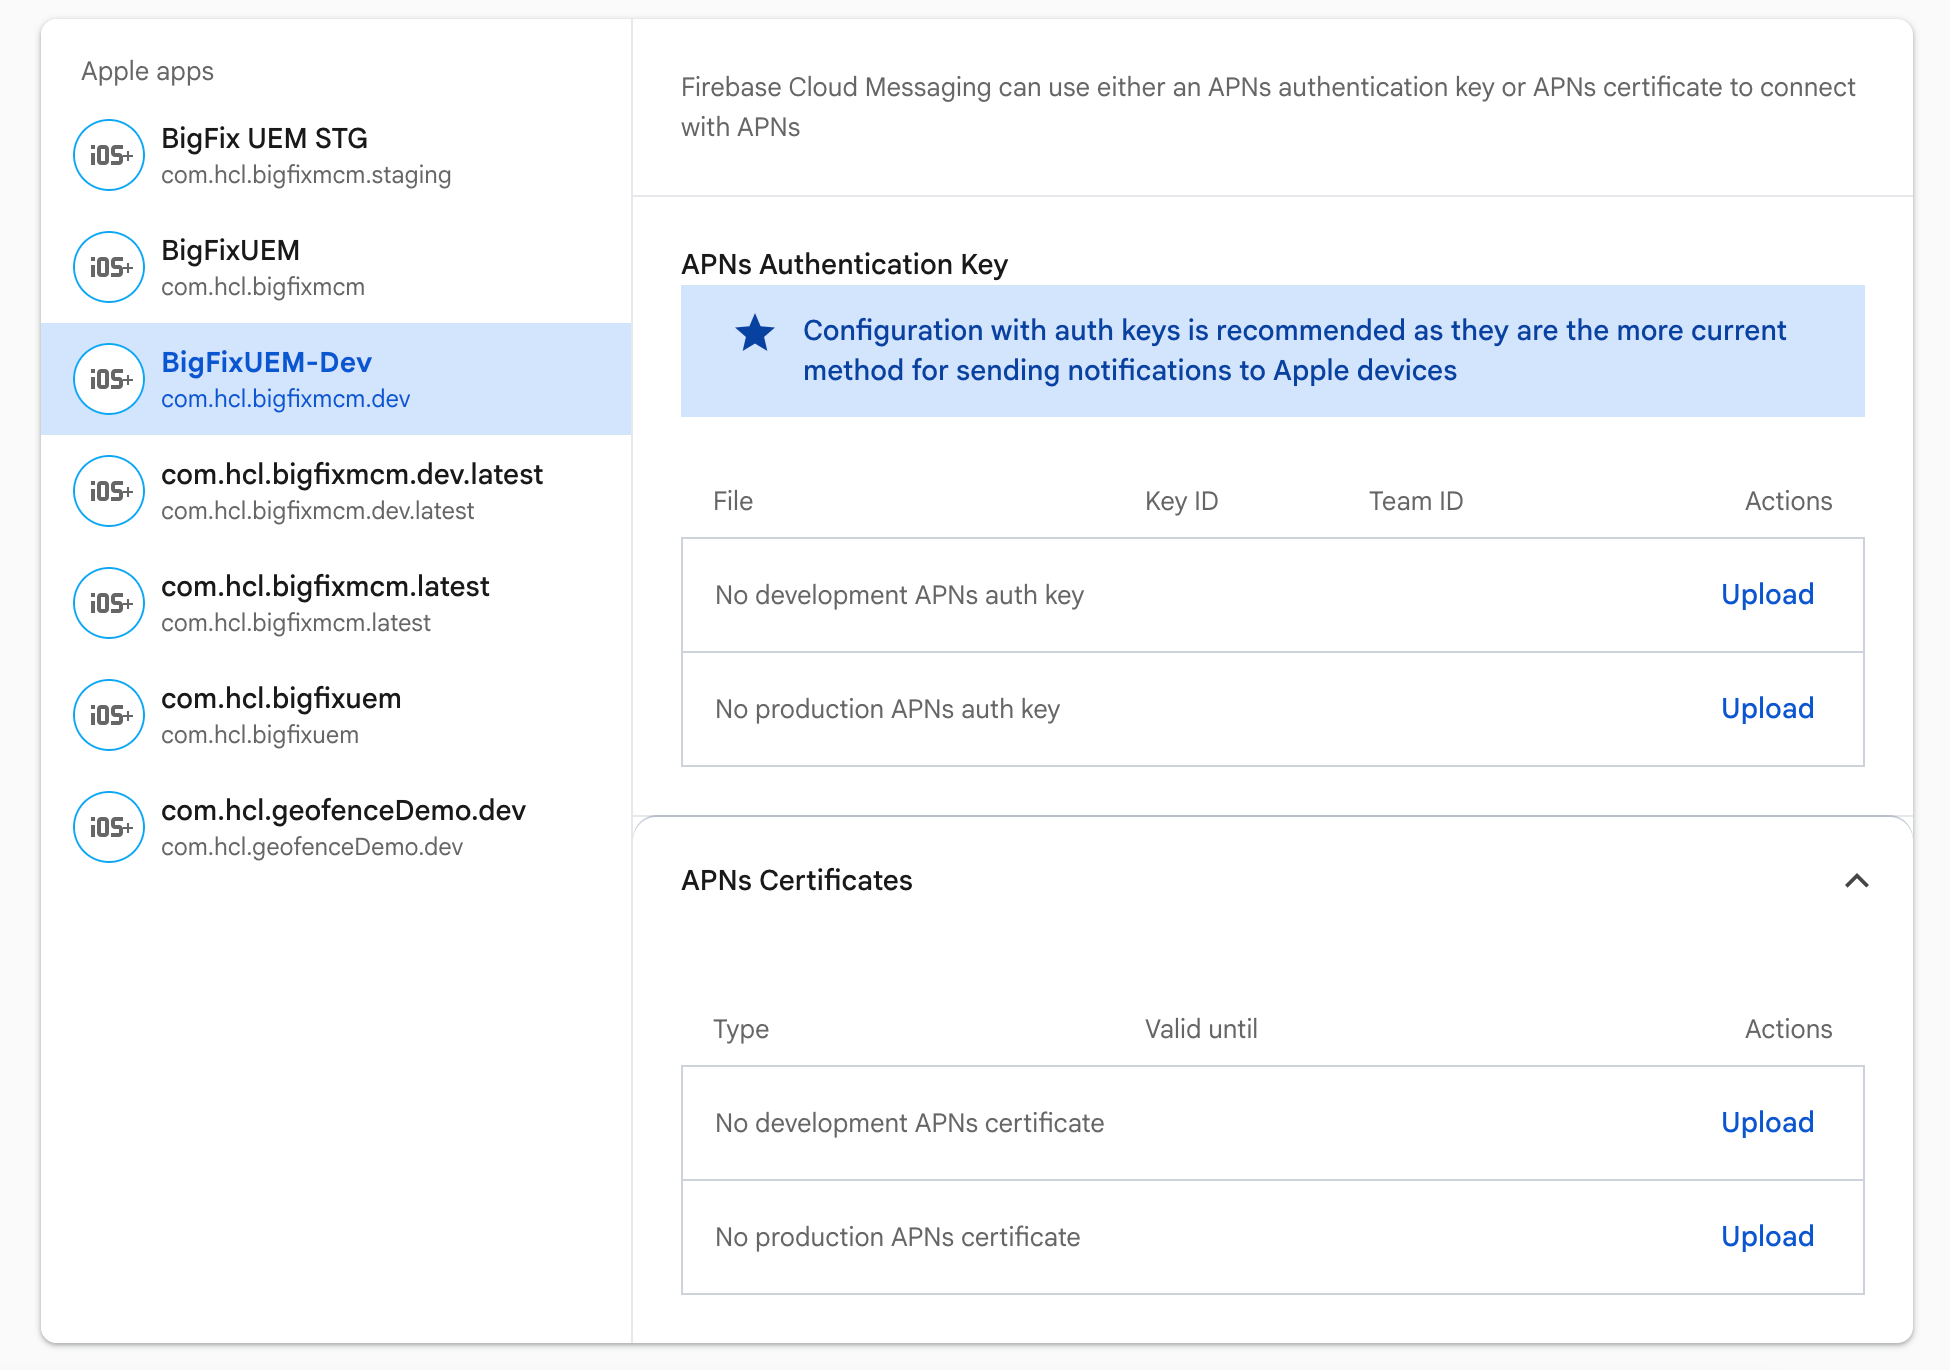Choose com.hcl.bigfixuem app

point(336,715)
